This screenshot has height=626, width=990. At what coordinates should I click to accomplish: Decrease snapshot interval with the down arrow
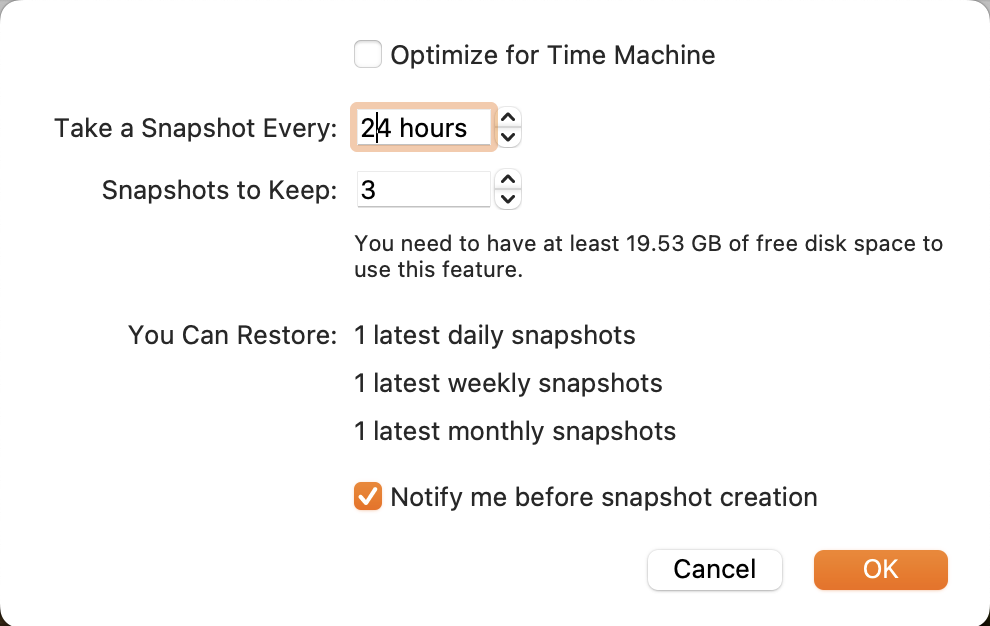click(x=508, y=137)
